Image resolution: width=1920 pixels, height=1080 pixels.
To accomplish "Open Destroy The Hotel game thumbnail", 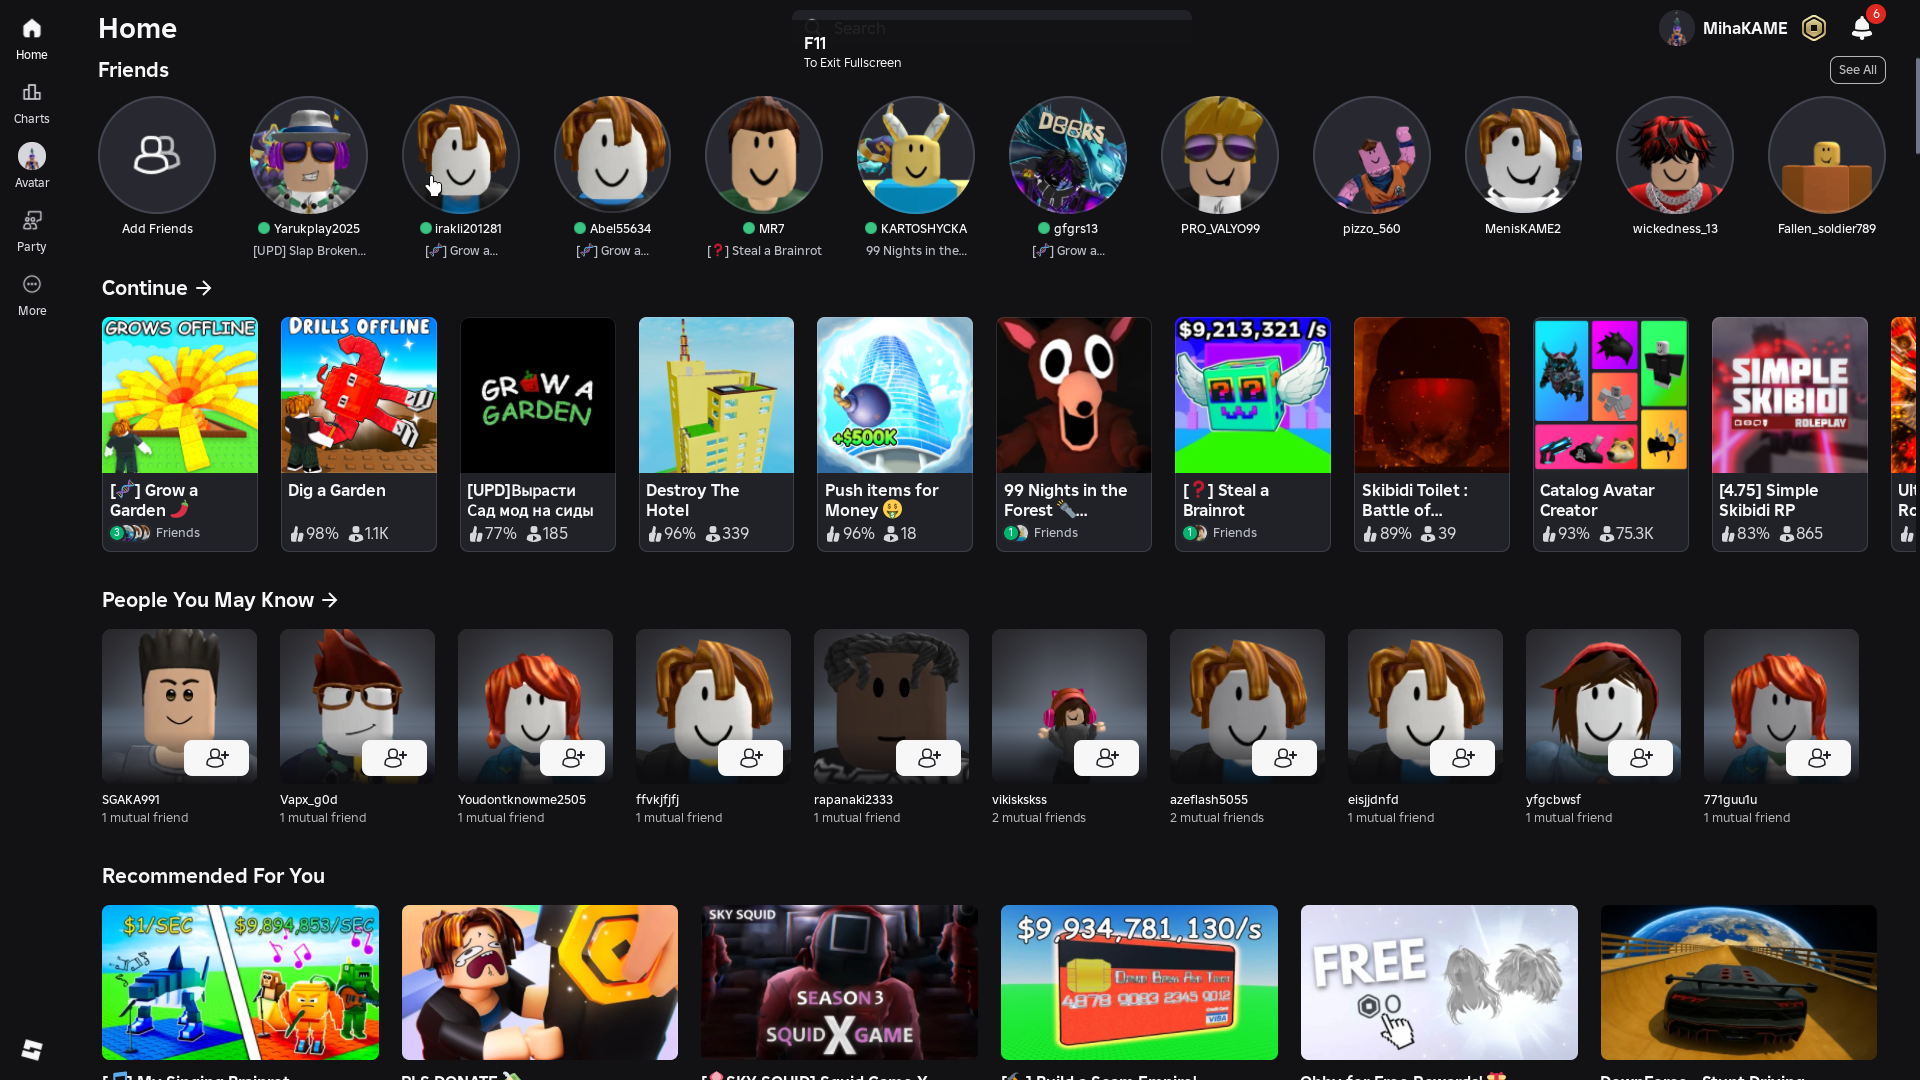I will point(716,395).
